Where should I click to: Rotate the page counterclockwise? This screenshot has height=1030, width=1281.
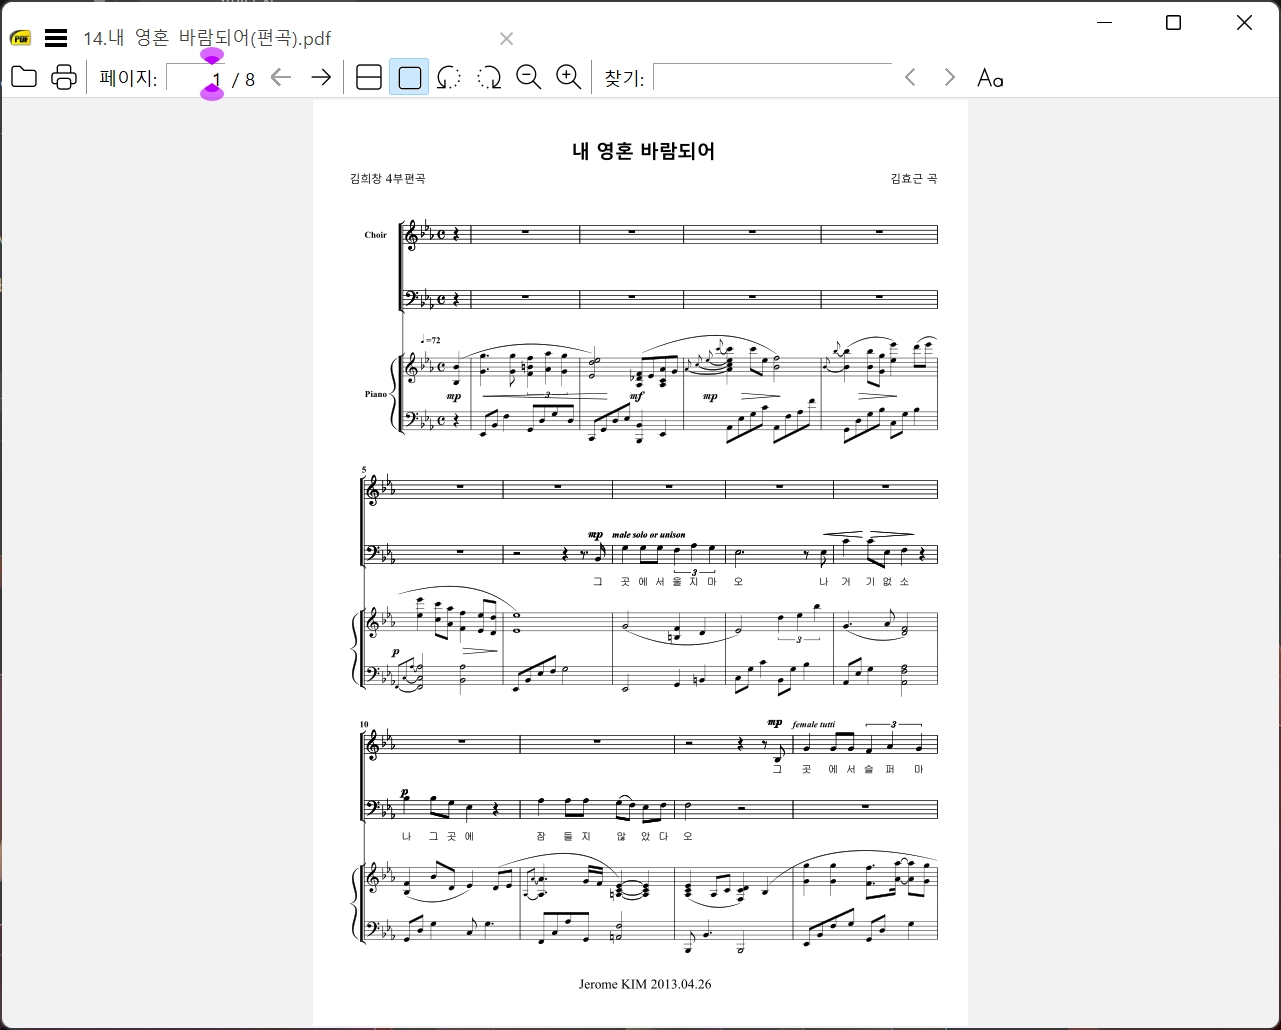pyautogui.click(x=448, y=77)
